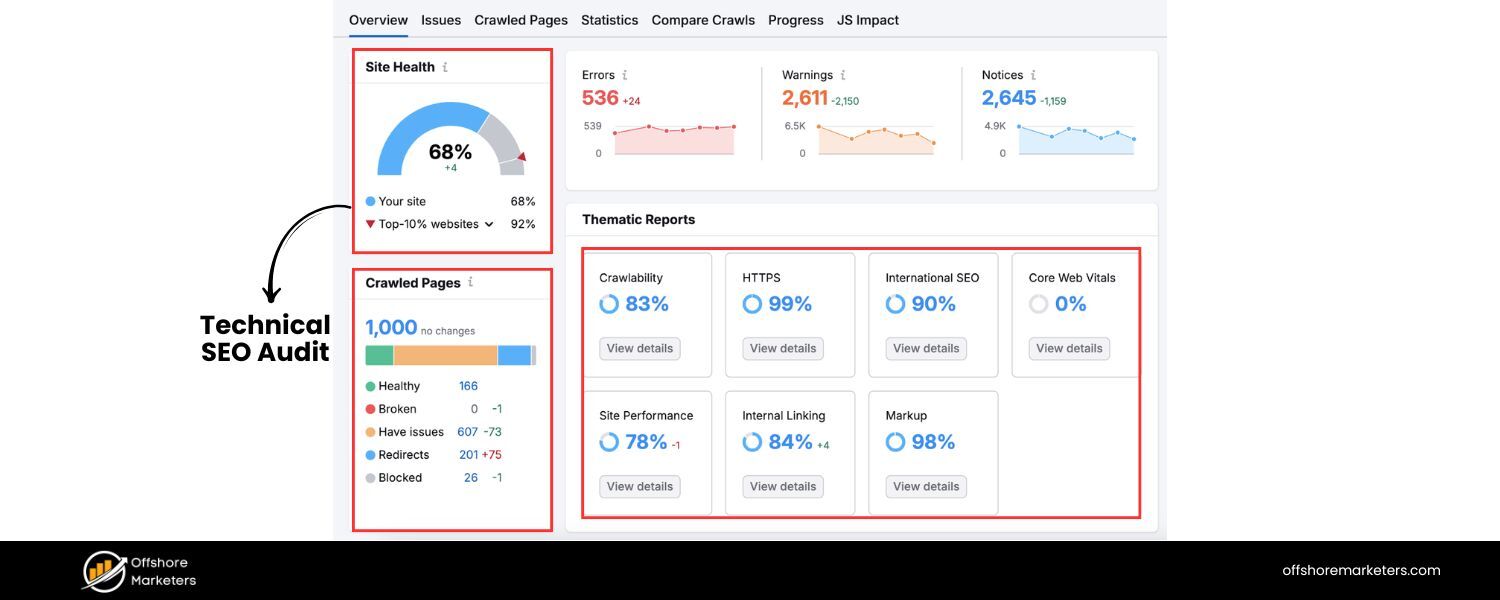The image size is (1500, 600).
Task: Click the Crawled Pages info icon
Action: 470,283
